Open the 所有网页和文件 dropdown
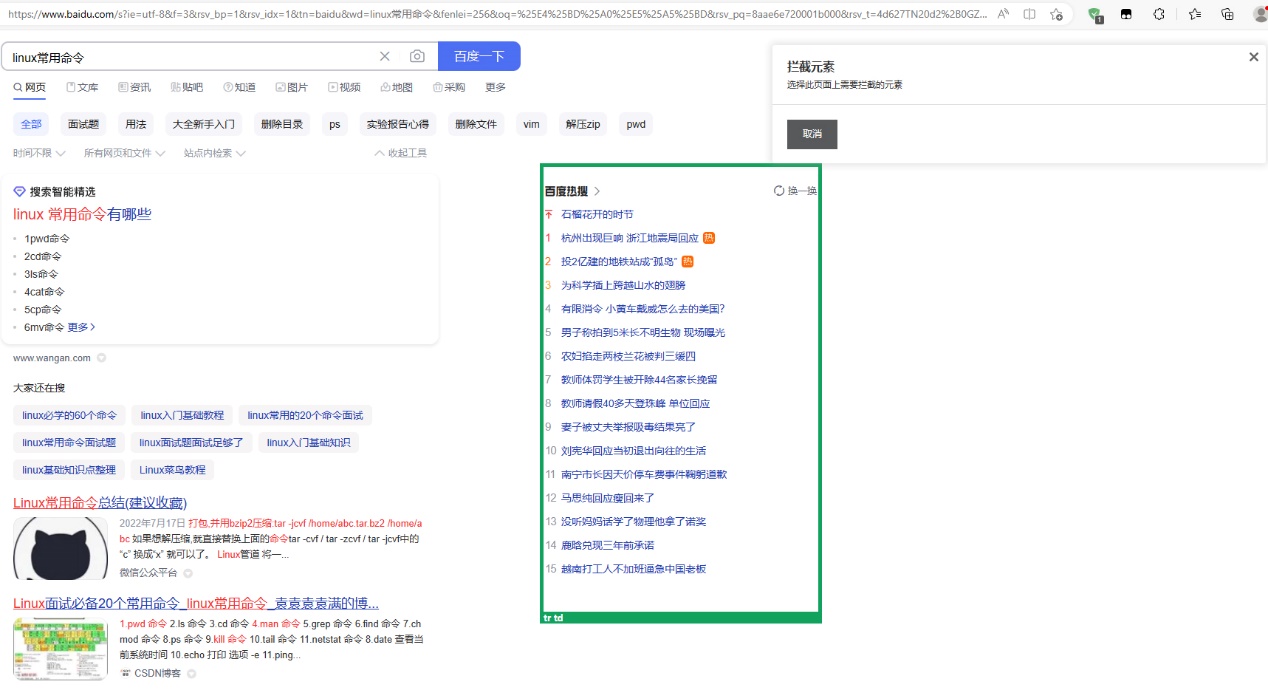Image resolution: width=1268 pixels, height=690 pixels. [125, 153]
